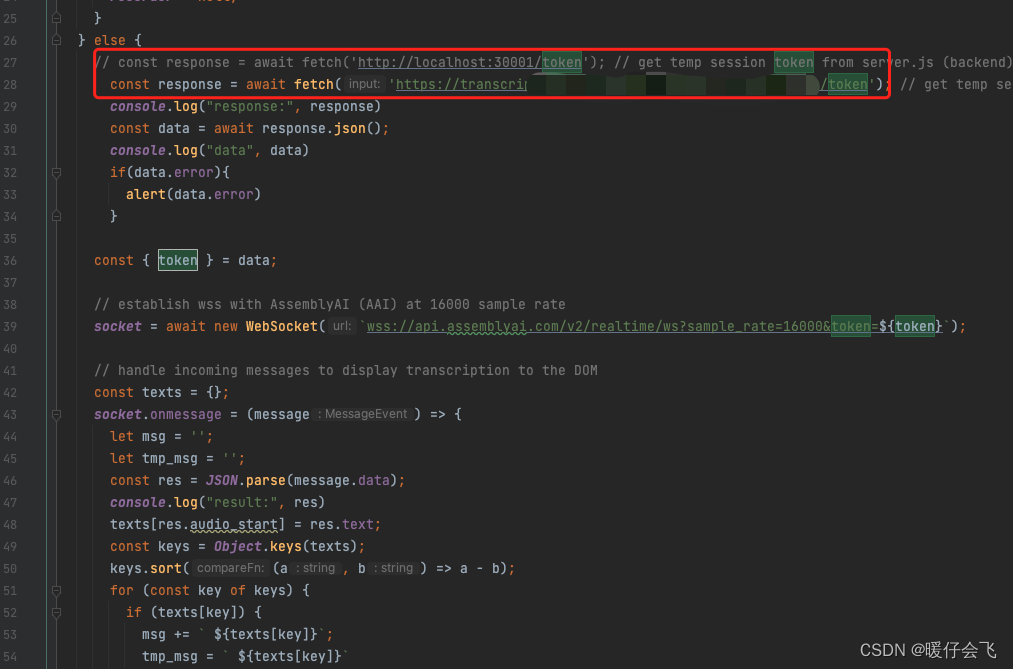Select line number 27 in the gutter
1013x669 pixels.
pos(10,63)
